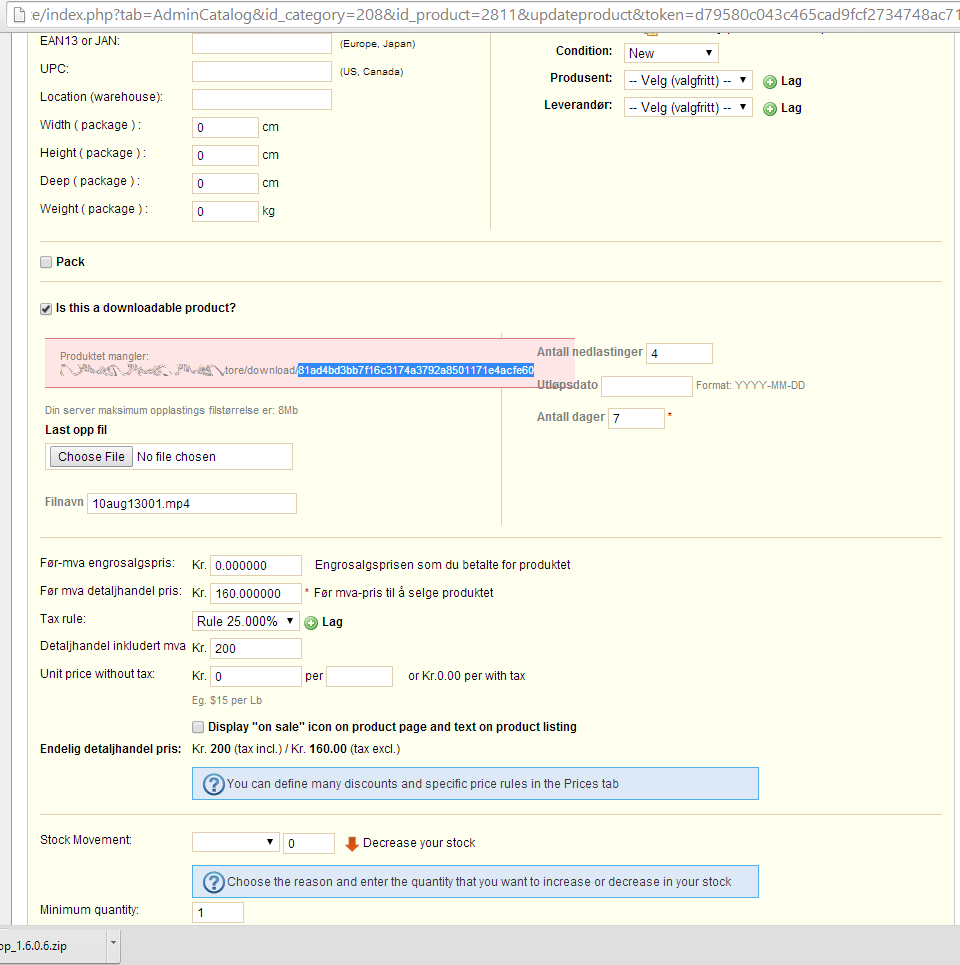The image size is (960, 965).
Task: Click the Deep package input field
Action: pos(225,183)
